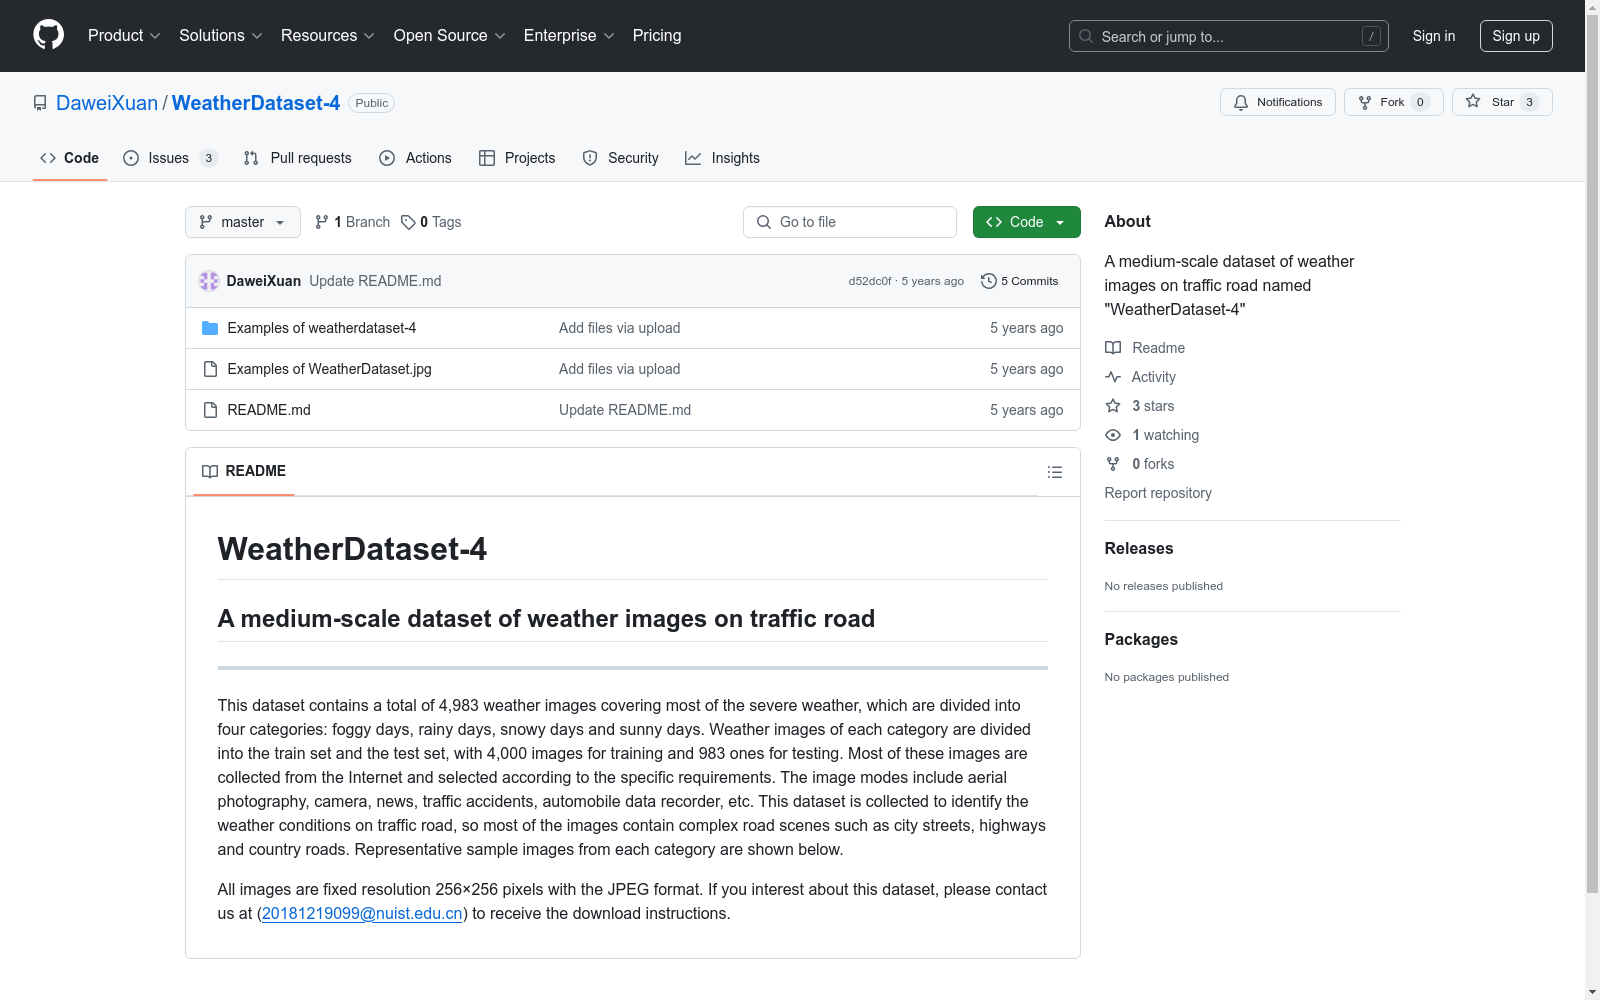The width and height of the screenshot is (1600, 1000).
Task: Click the branch icon beside 1 Branch
Action: 322,222
